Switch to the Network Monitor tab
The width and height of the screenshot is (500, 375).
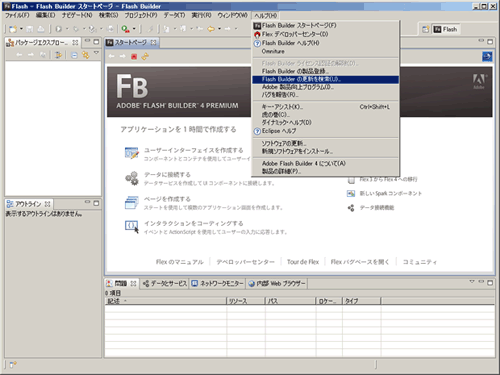[x=218, y=283]
